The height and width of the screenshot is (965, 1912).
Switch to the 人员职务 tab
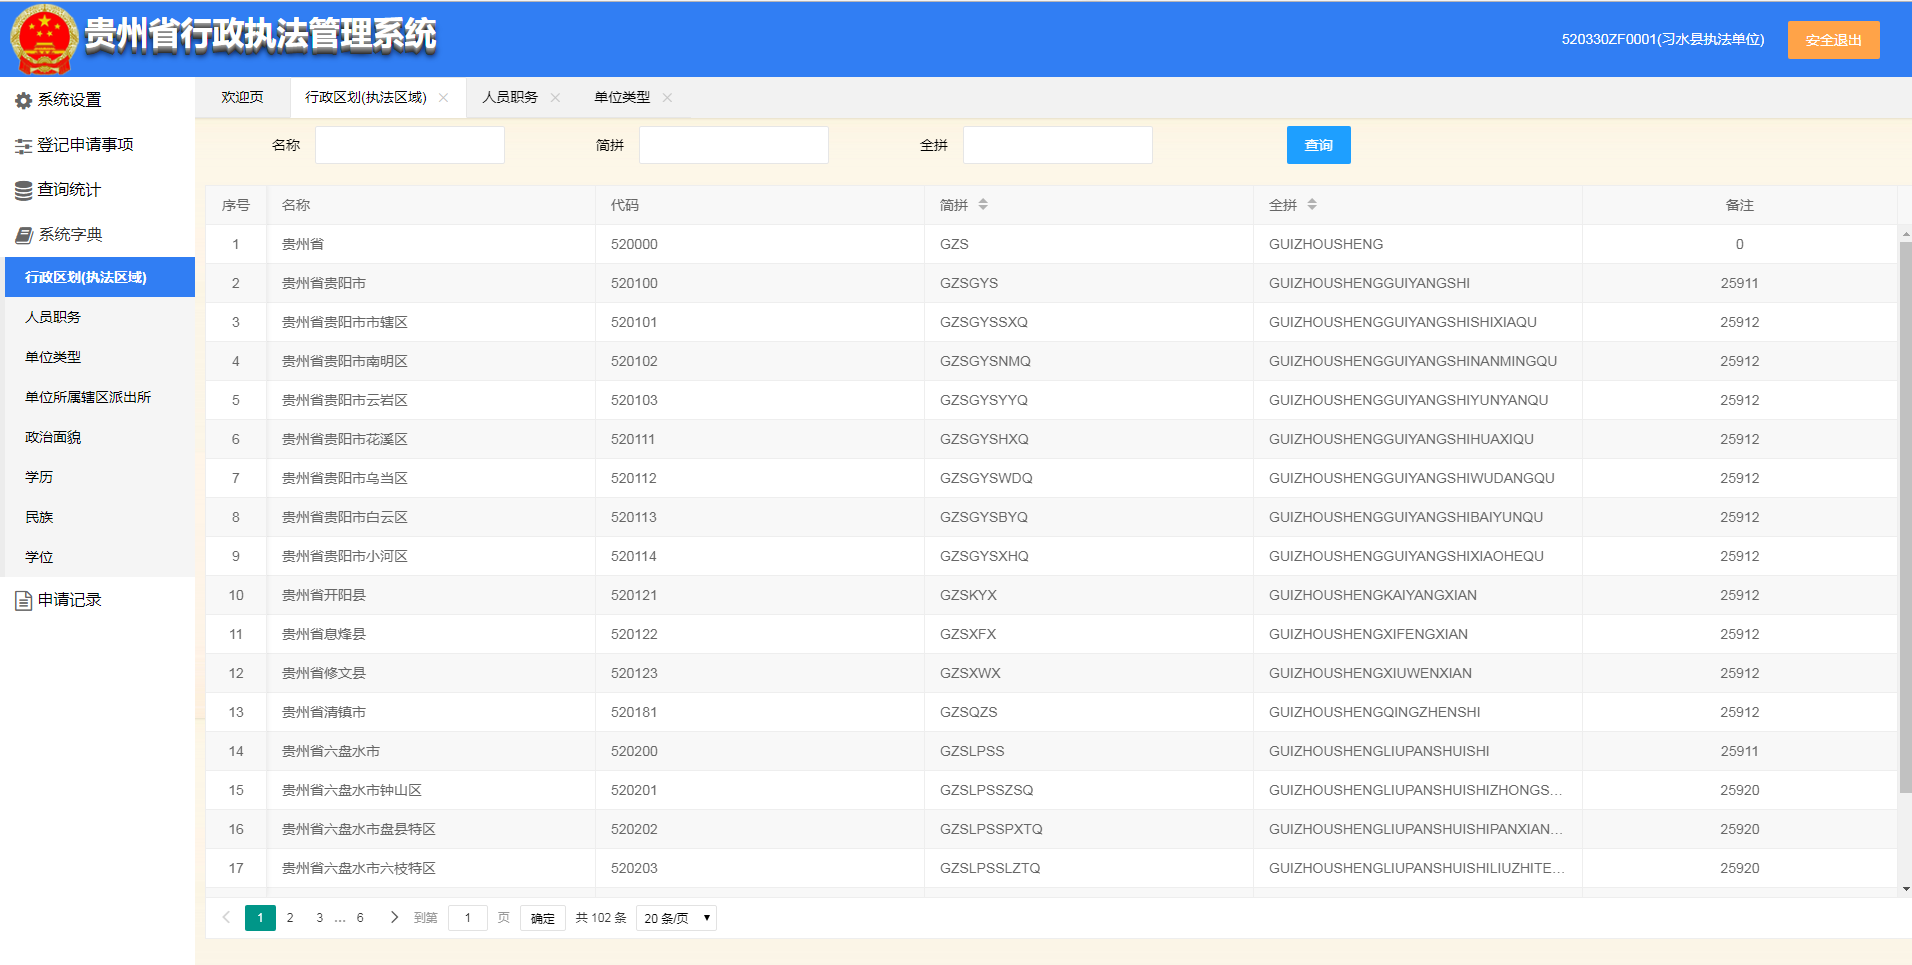(x=510, y=97)
